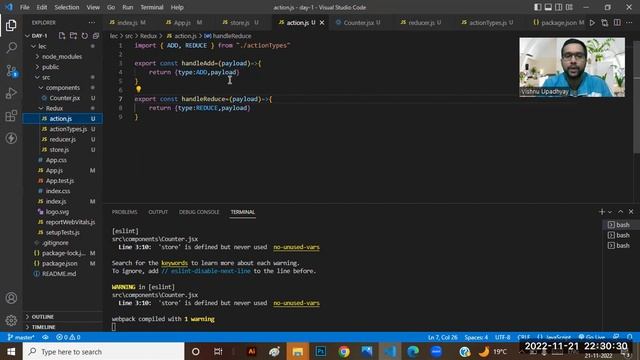640x360 pixels.
Task: Switch to the reducer.js editor tab
Action: click(422, 23)
